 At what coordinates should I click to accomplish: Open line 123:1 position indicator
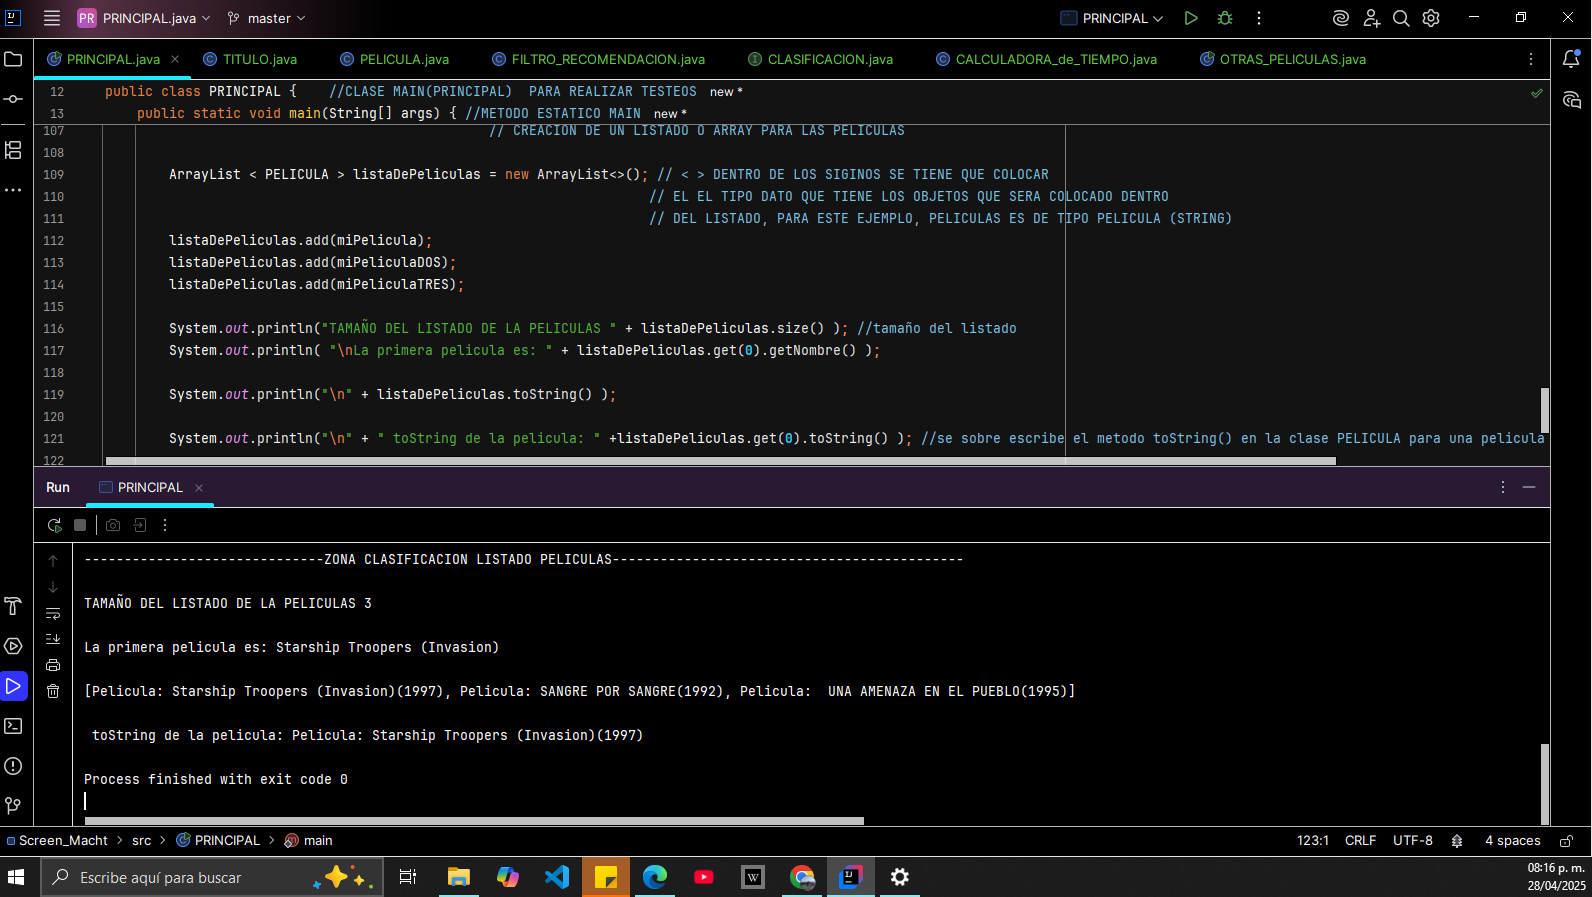1312,840
